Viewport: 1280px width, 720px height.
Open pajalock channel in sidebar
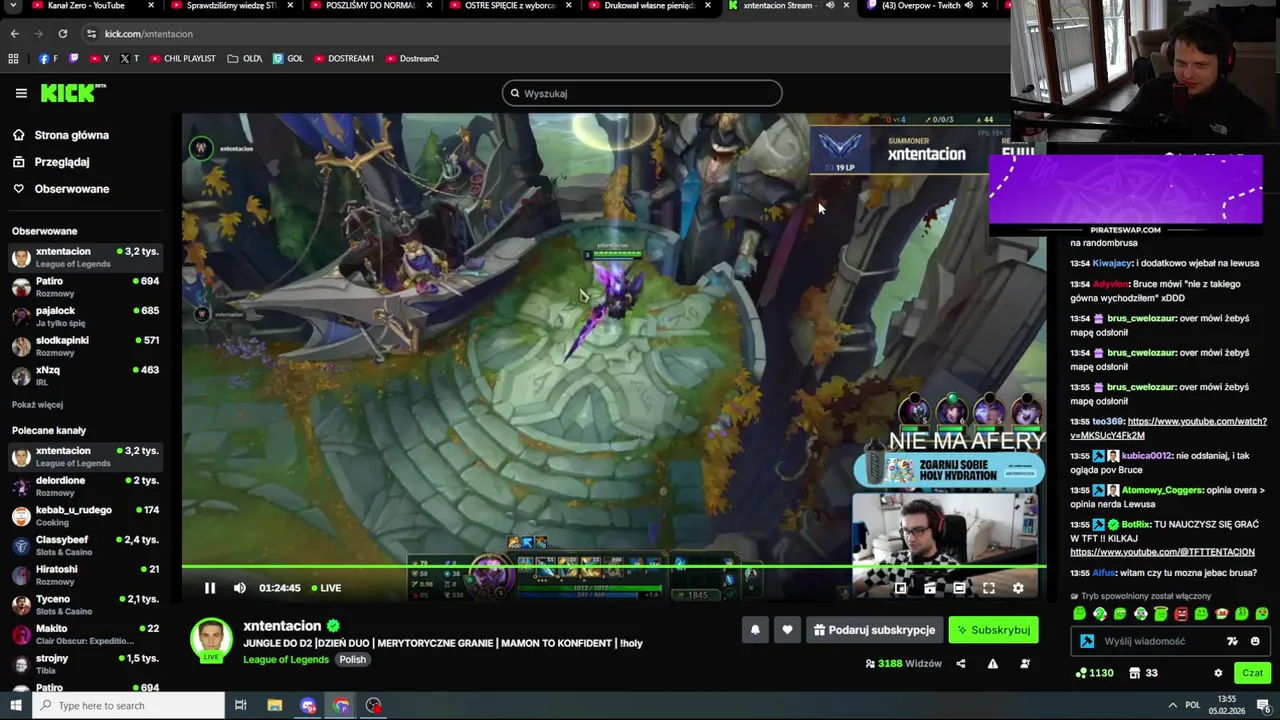[85, 316]
